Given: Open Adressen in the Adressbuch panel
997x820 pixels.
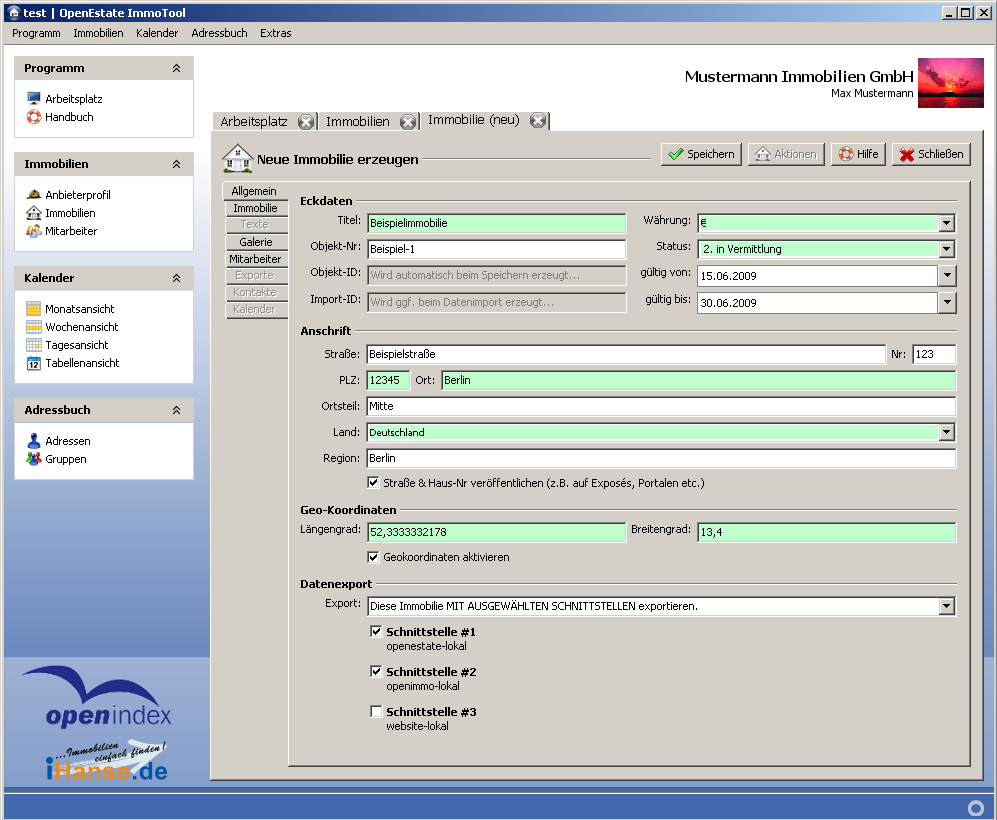Looking at the screenshot, I should point(67,441).
